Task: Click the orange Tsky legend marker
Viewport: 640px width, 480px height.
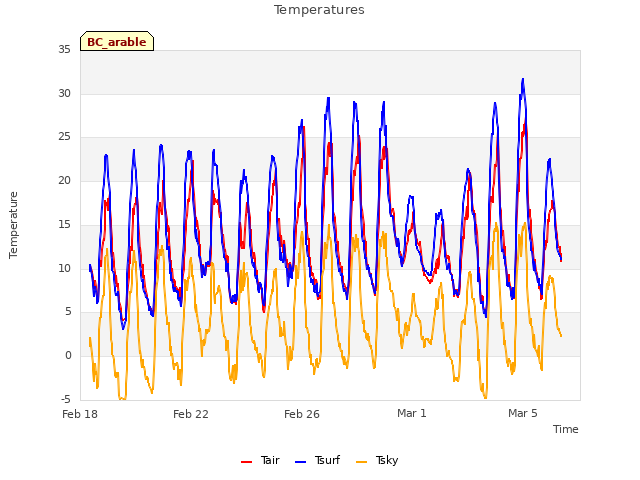Action: click(362, 462)
